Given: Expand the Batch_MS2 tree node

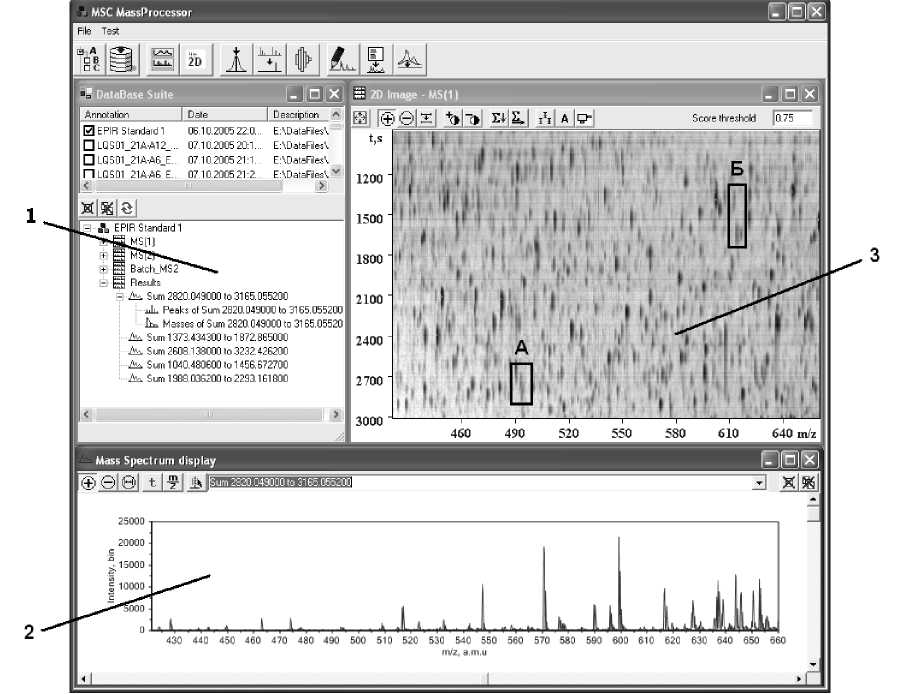Looking at the screenshot, I should click(104, 270).
